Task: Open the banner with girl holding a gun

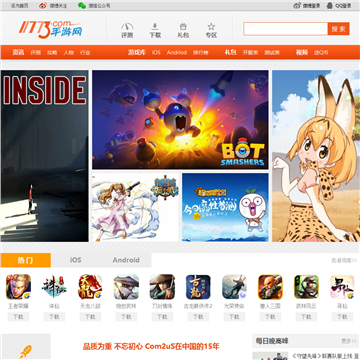Action: tap(135, 207)
